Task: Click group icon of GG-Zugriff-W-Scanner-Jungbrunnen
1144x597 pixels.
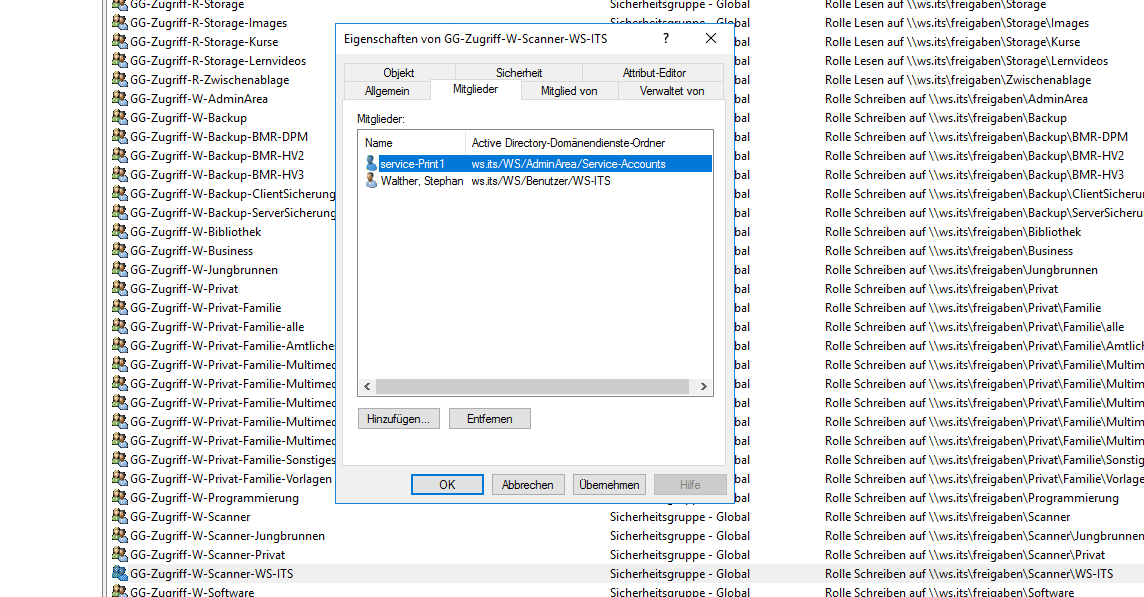Action: click(120, 534)
